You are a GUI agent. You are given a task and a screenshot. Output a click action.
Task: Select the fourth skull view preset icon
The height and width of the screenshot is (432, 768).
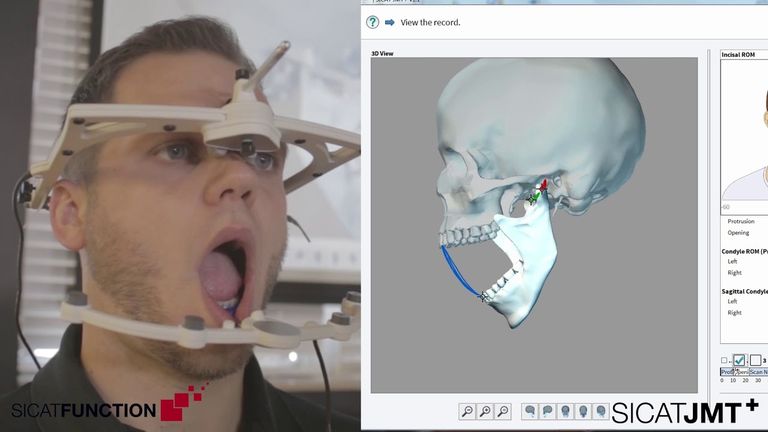583,411
